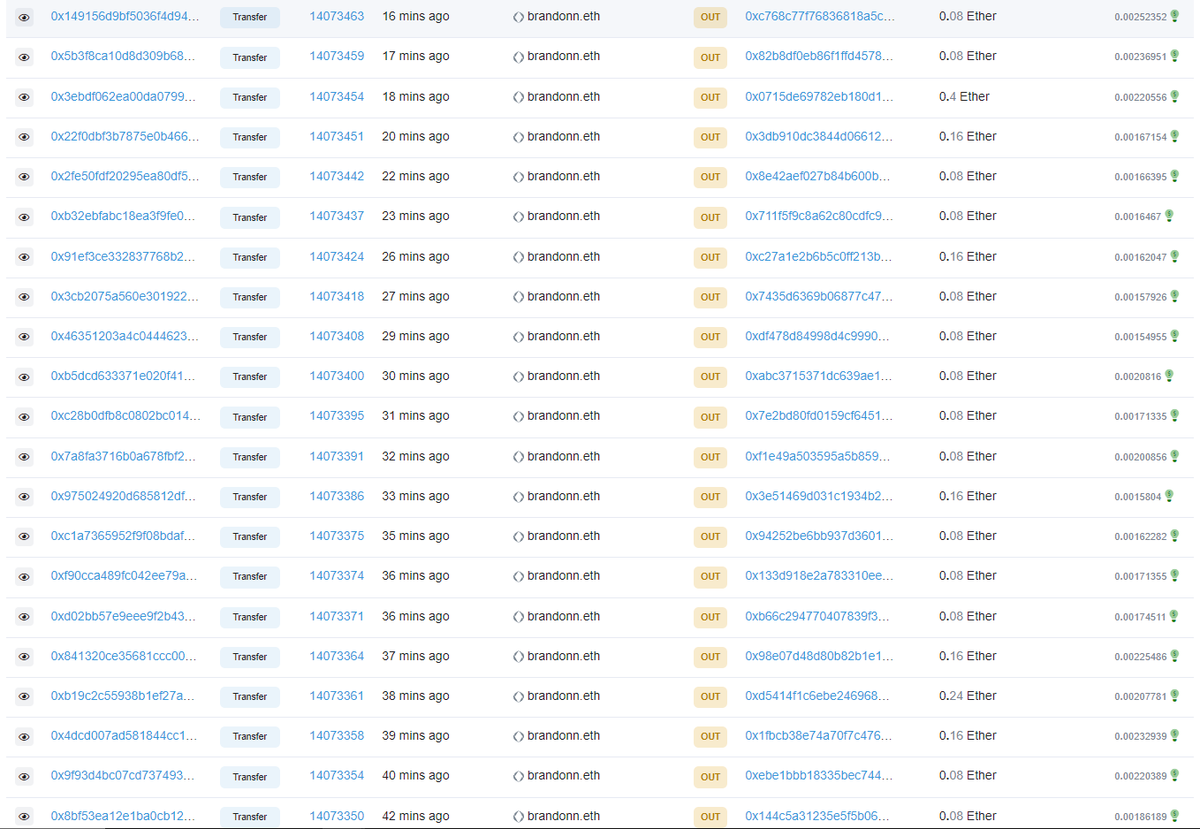Select the lightbulb icon next to fee 0.0016467
The image size is (1200, 829).
[1168, 216]
